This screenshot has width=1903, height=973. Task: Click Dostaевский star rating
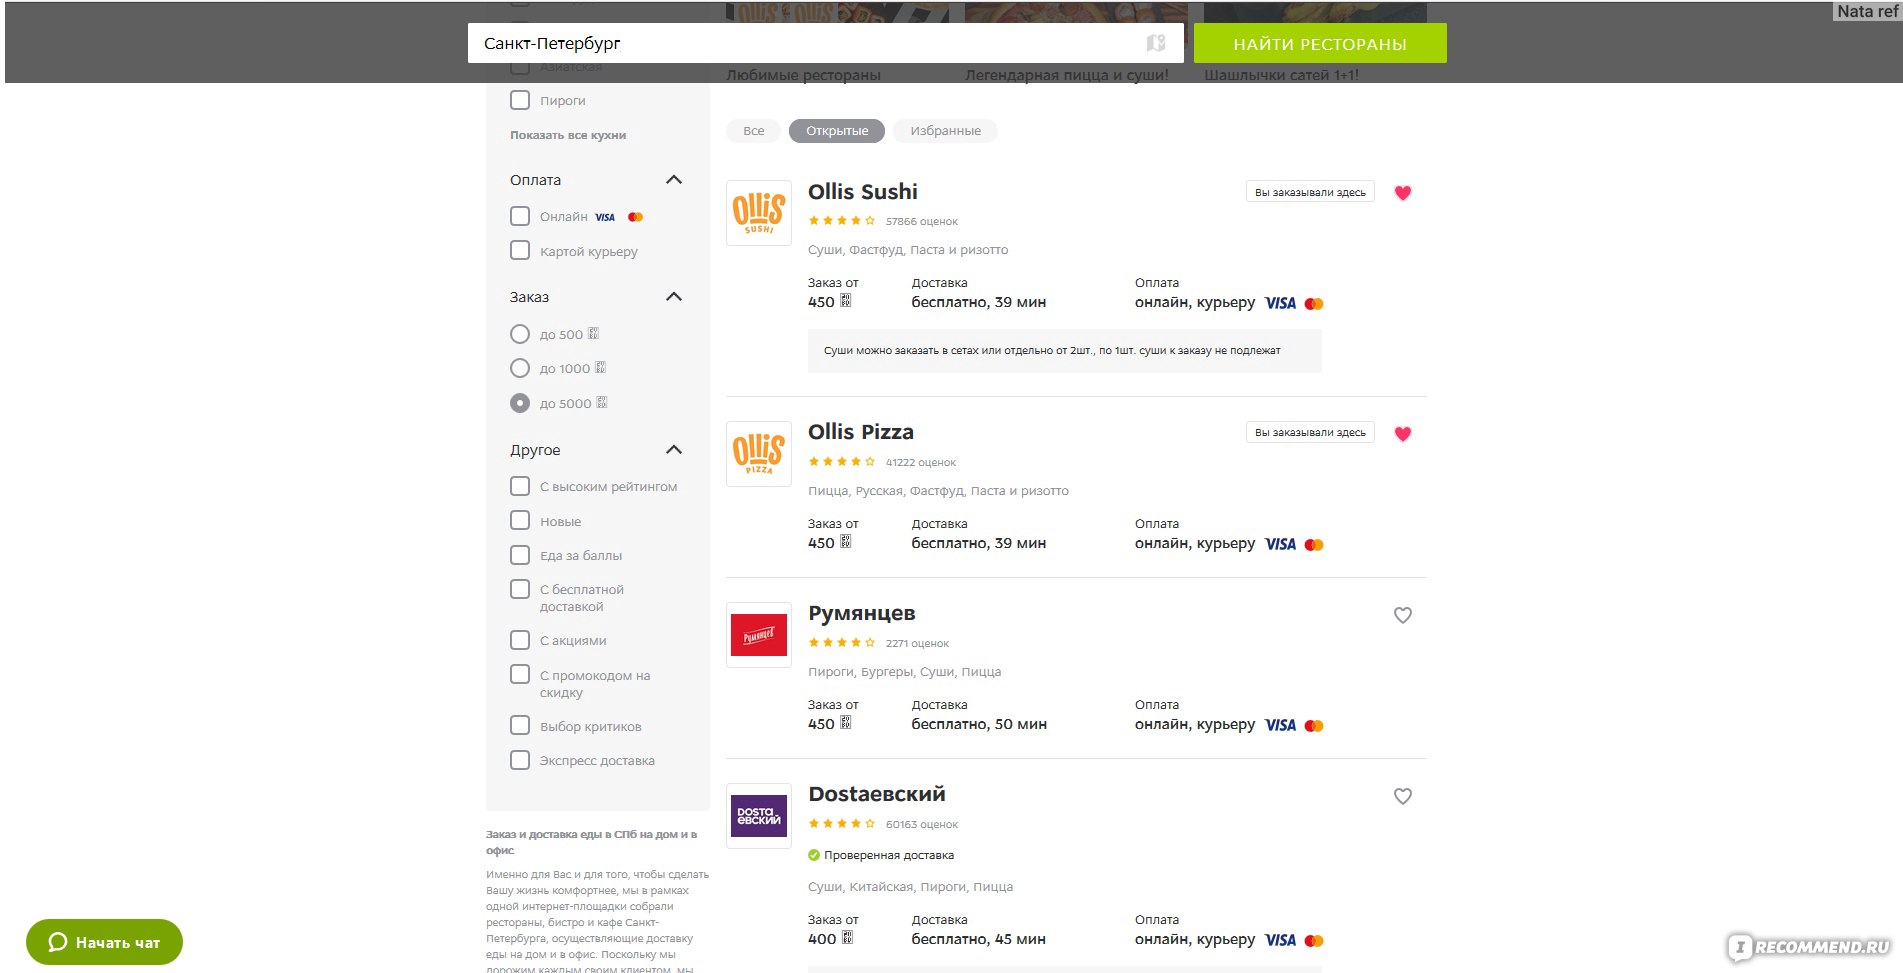[842, 824]
